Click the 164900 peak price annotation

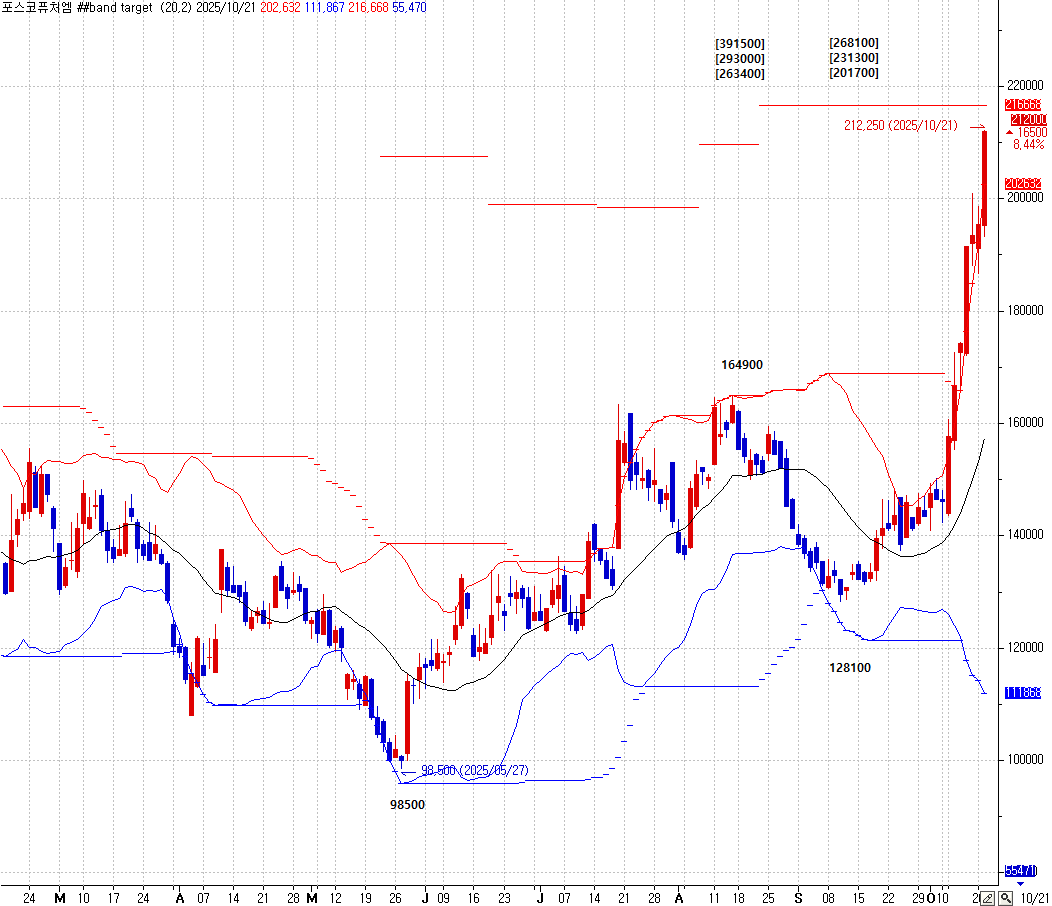(x=742, y=365)
